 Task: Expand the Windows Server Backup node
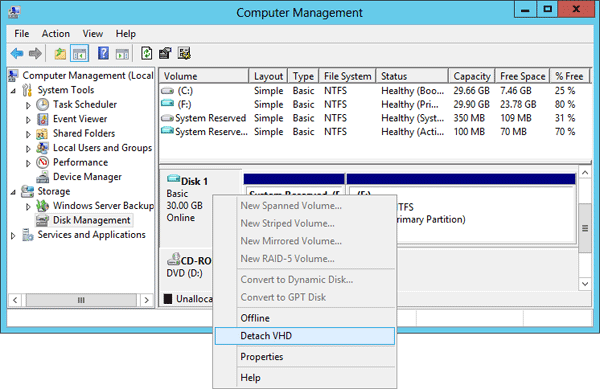coord(28,207)
